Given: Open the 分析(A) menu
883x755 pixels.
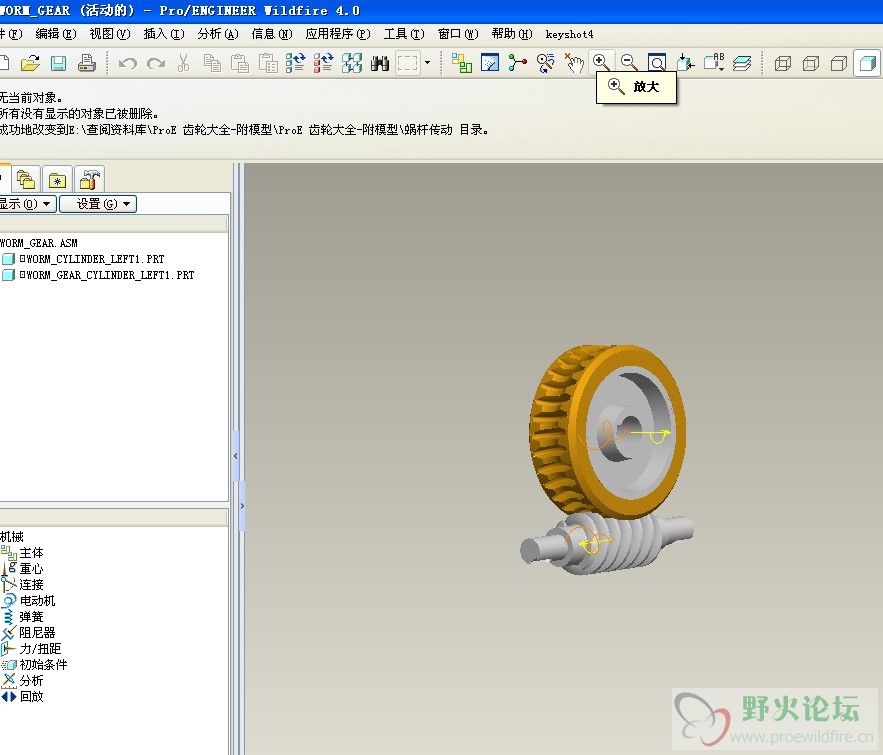Looking at the screenshot, I should point(218,34).
